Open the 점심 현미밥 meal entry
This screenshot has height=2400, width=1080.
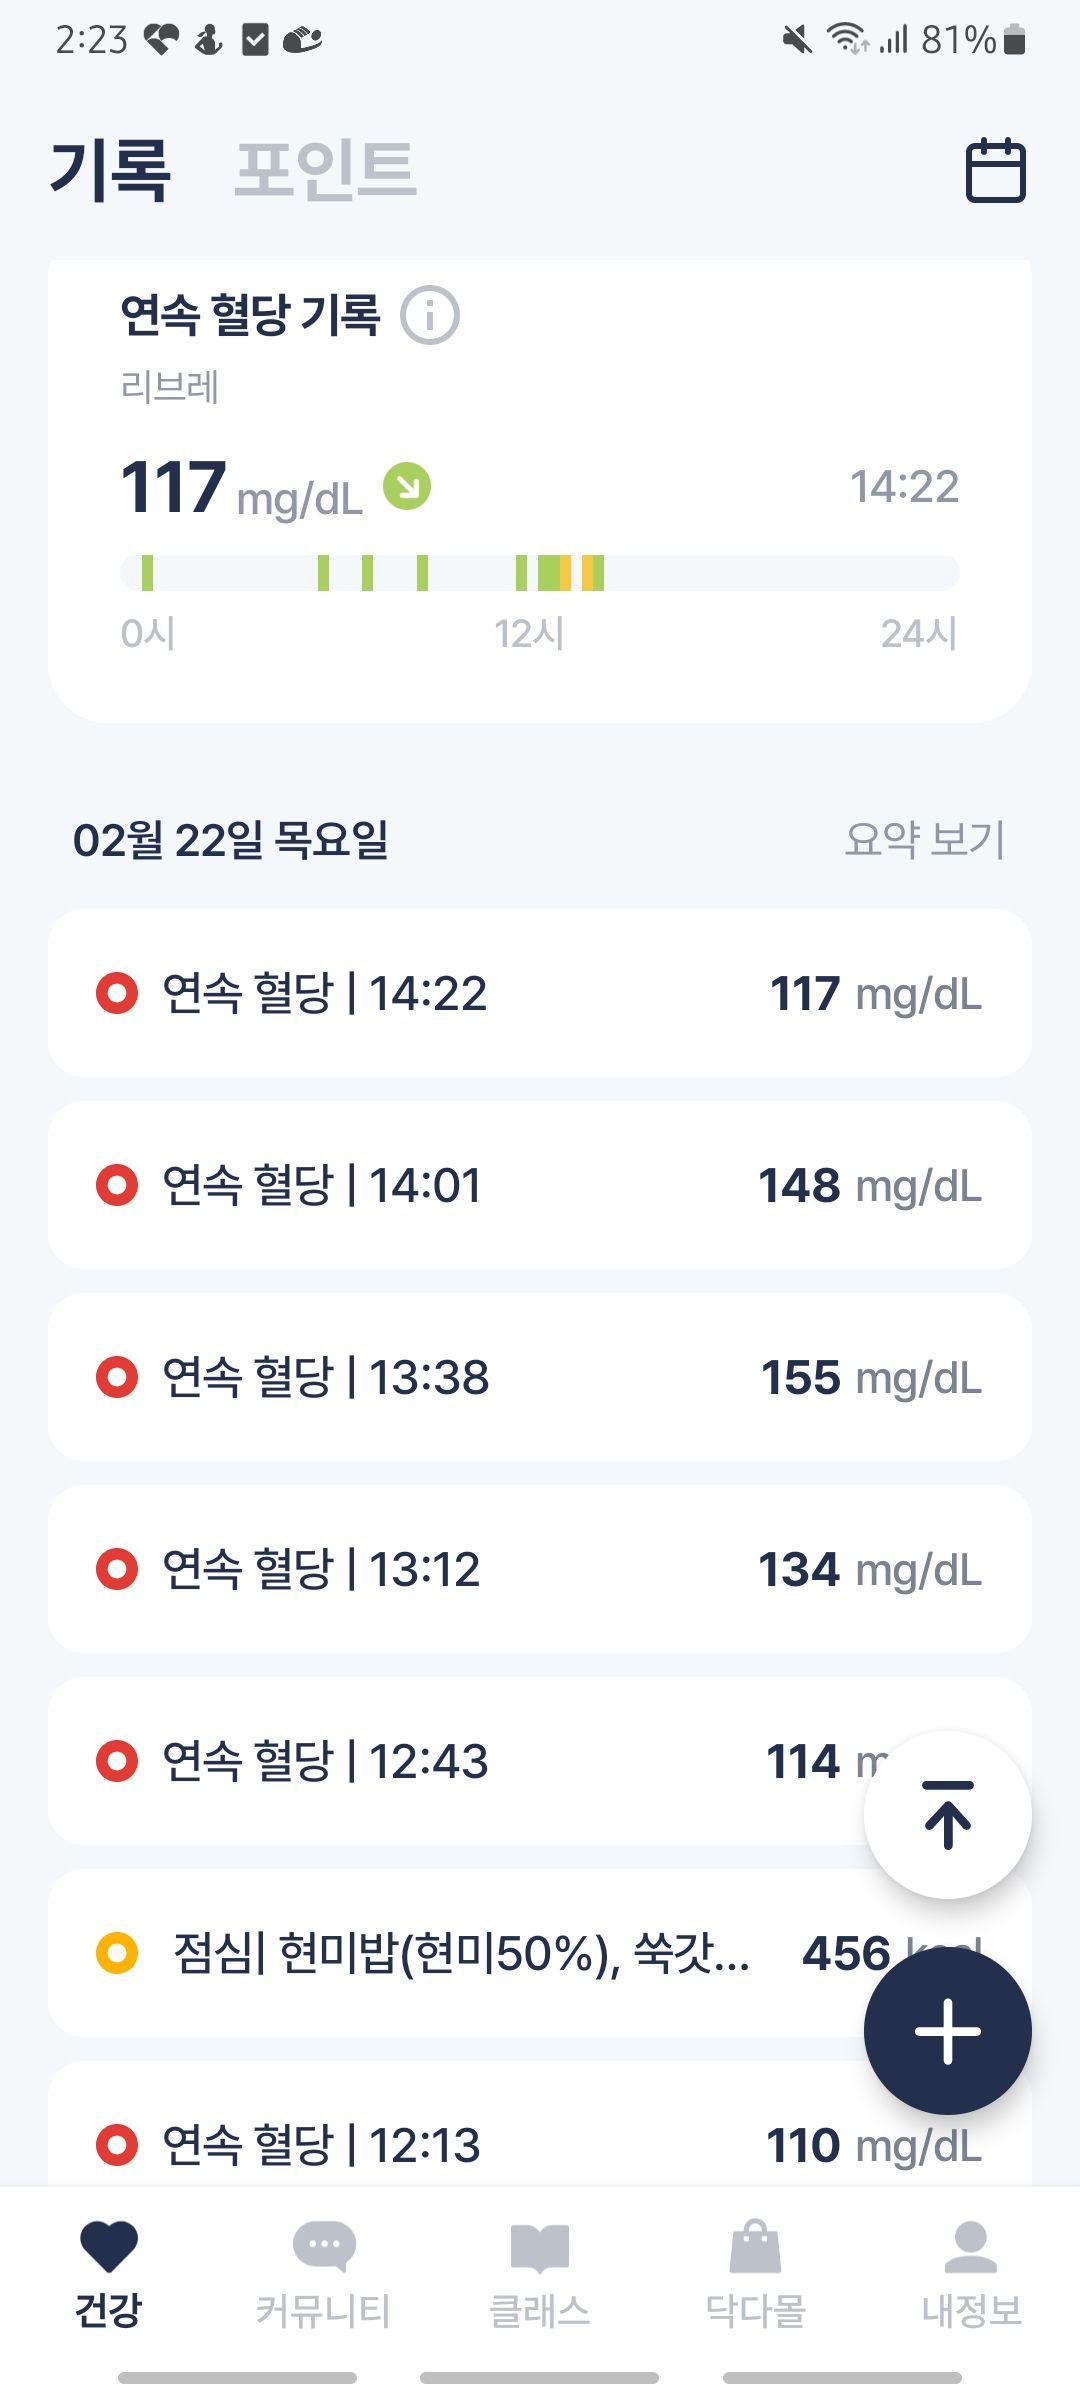[x=540, y=1953]
